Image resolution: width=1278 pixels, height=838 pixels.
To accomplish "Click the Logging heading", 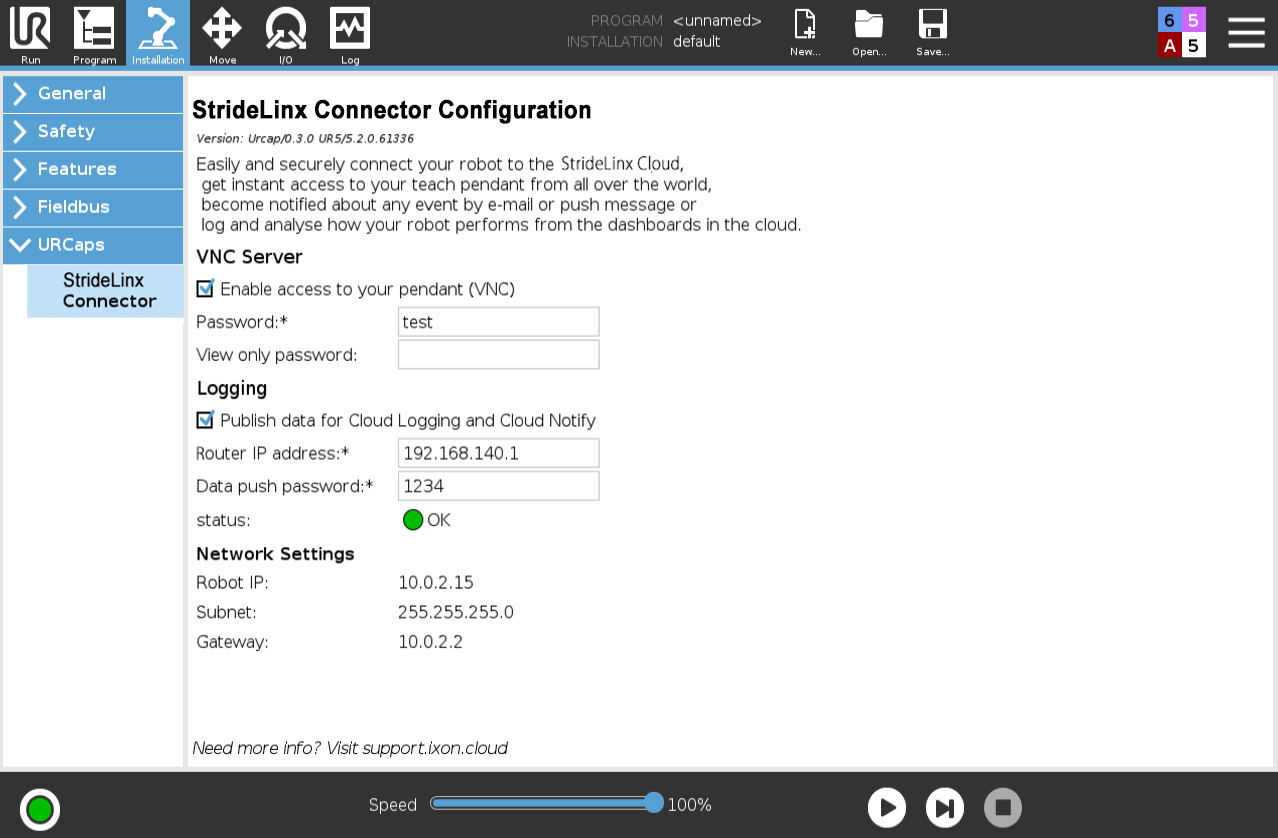I will click(232, 389).
